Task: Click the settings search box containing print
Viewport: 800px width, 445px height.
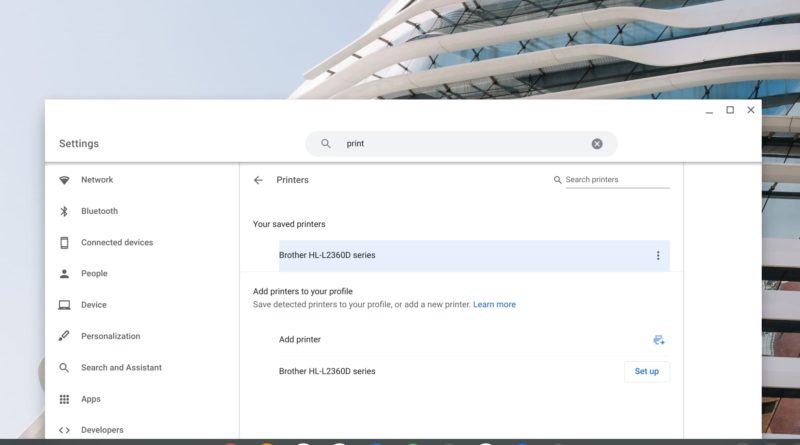Action: click(461, 144)
